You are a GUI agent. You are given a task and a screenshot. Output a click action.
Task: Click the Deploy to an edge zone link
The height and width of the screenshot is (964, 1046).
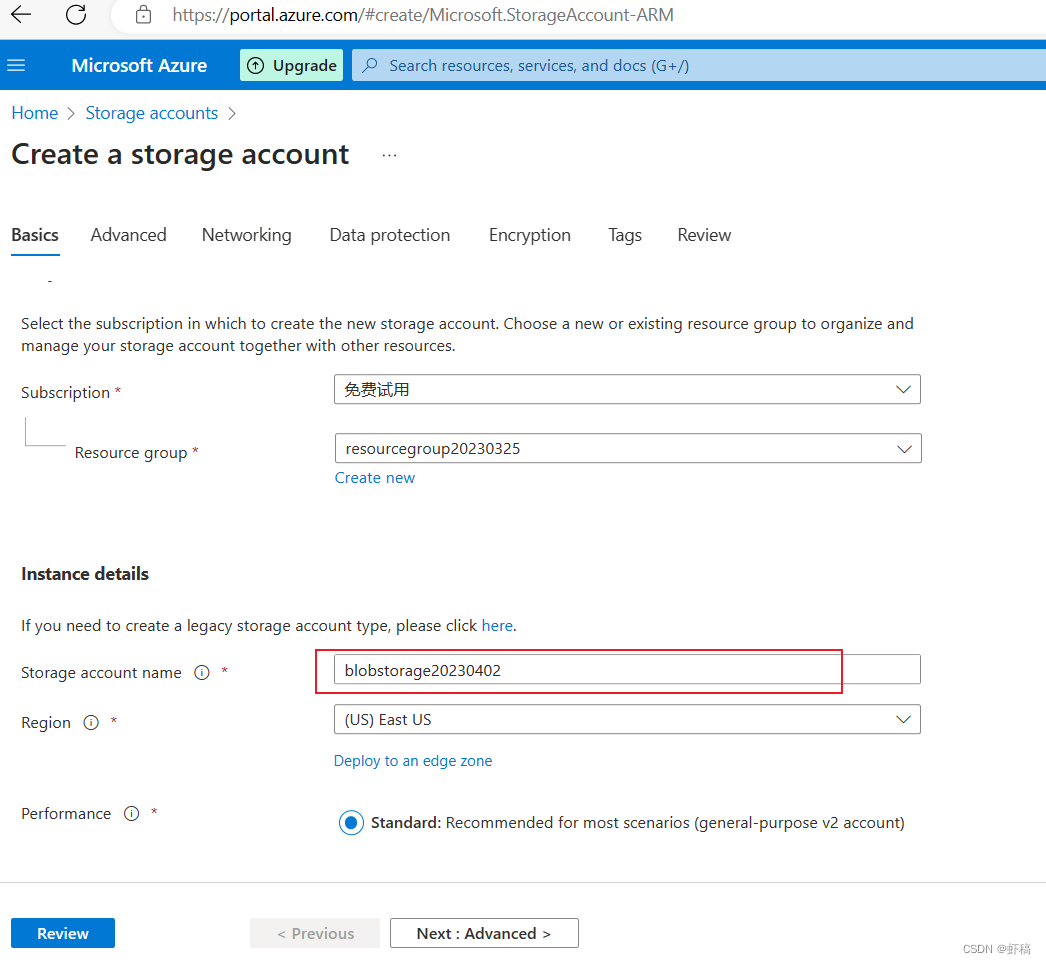point(412,760)
